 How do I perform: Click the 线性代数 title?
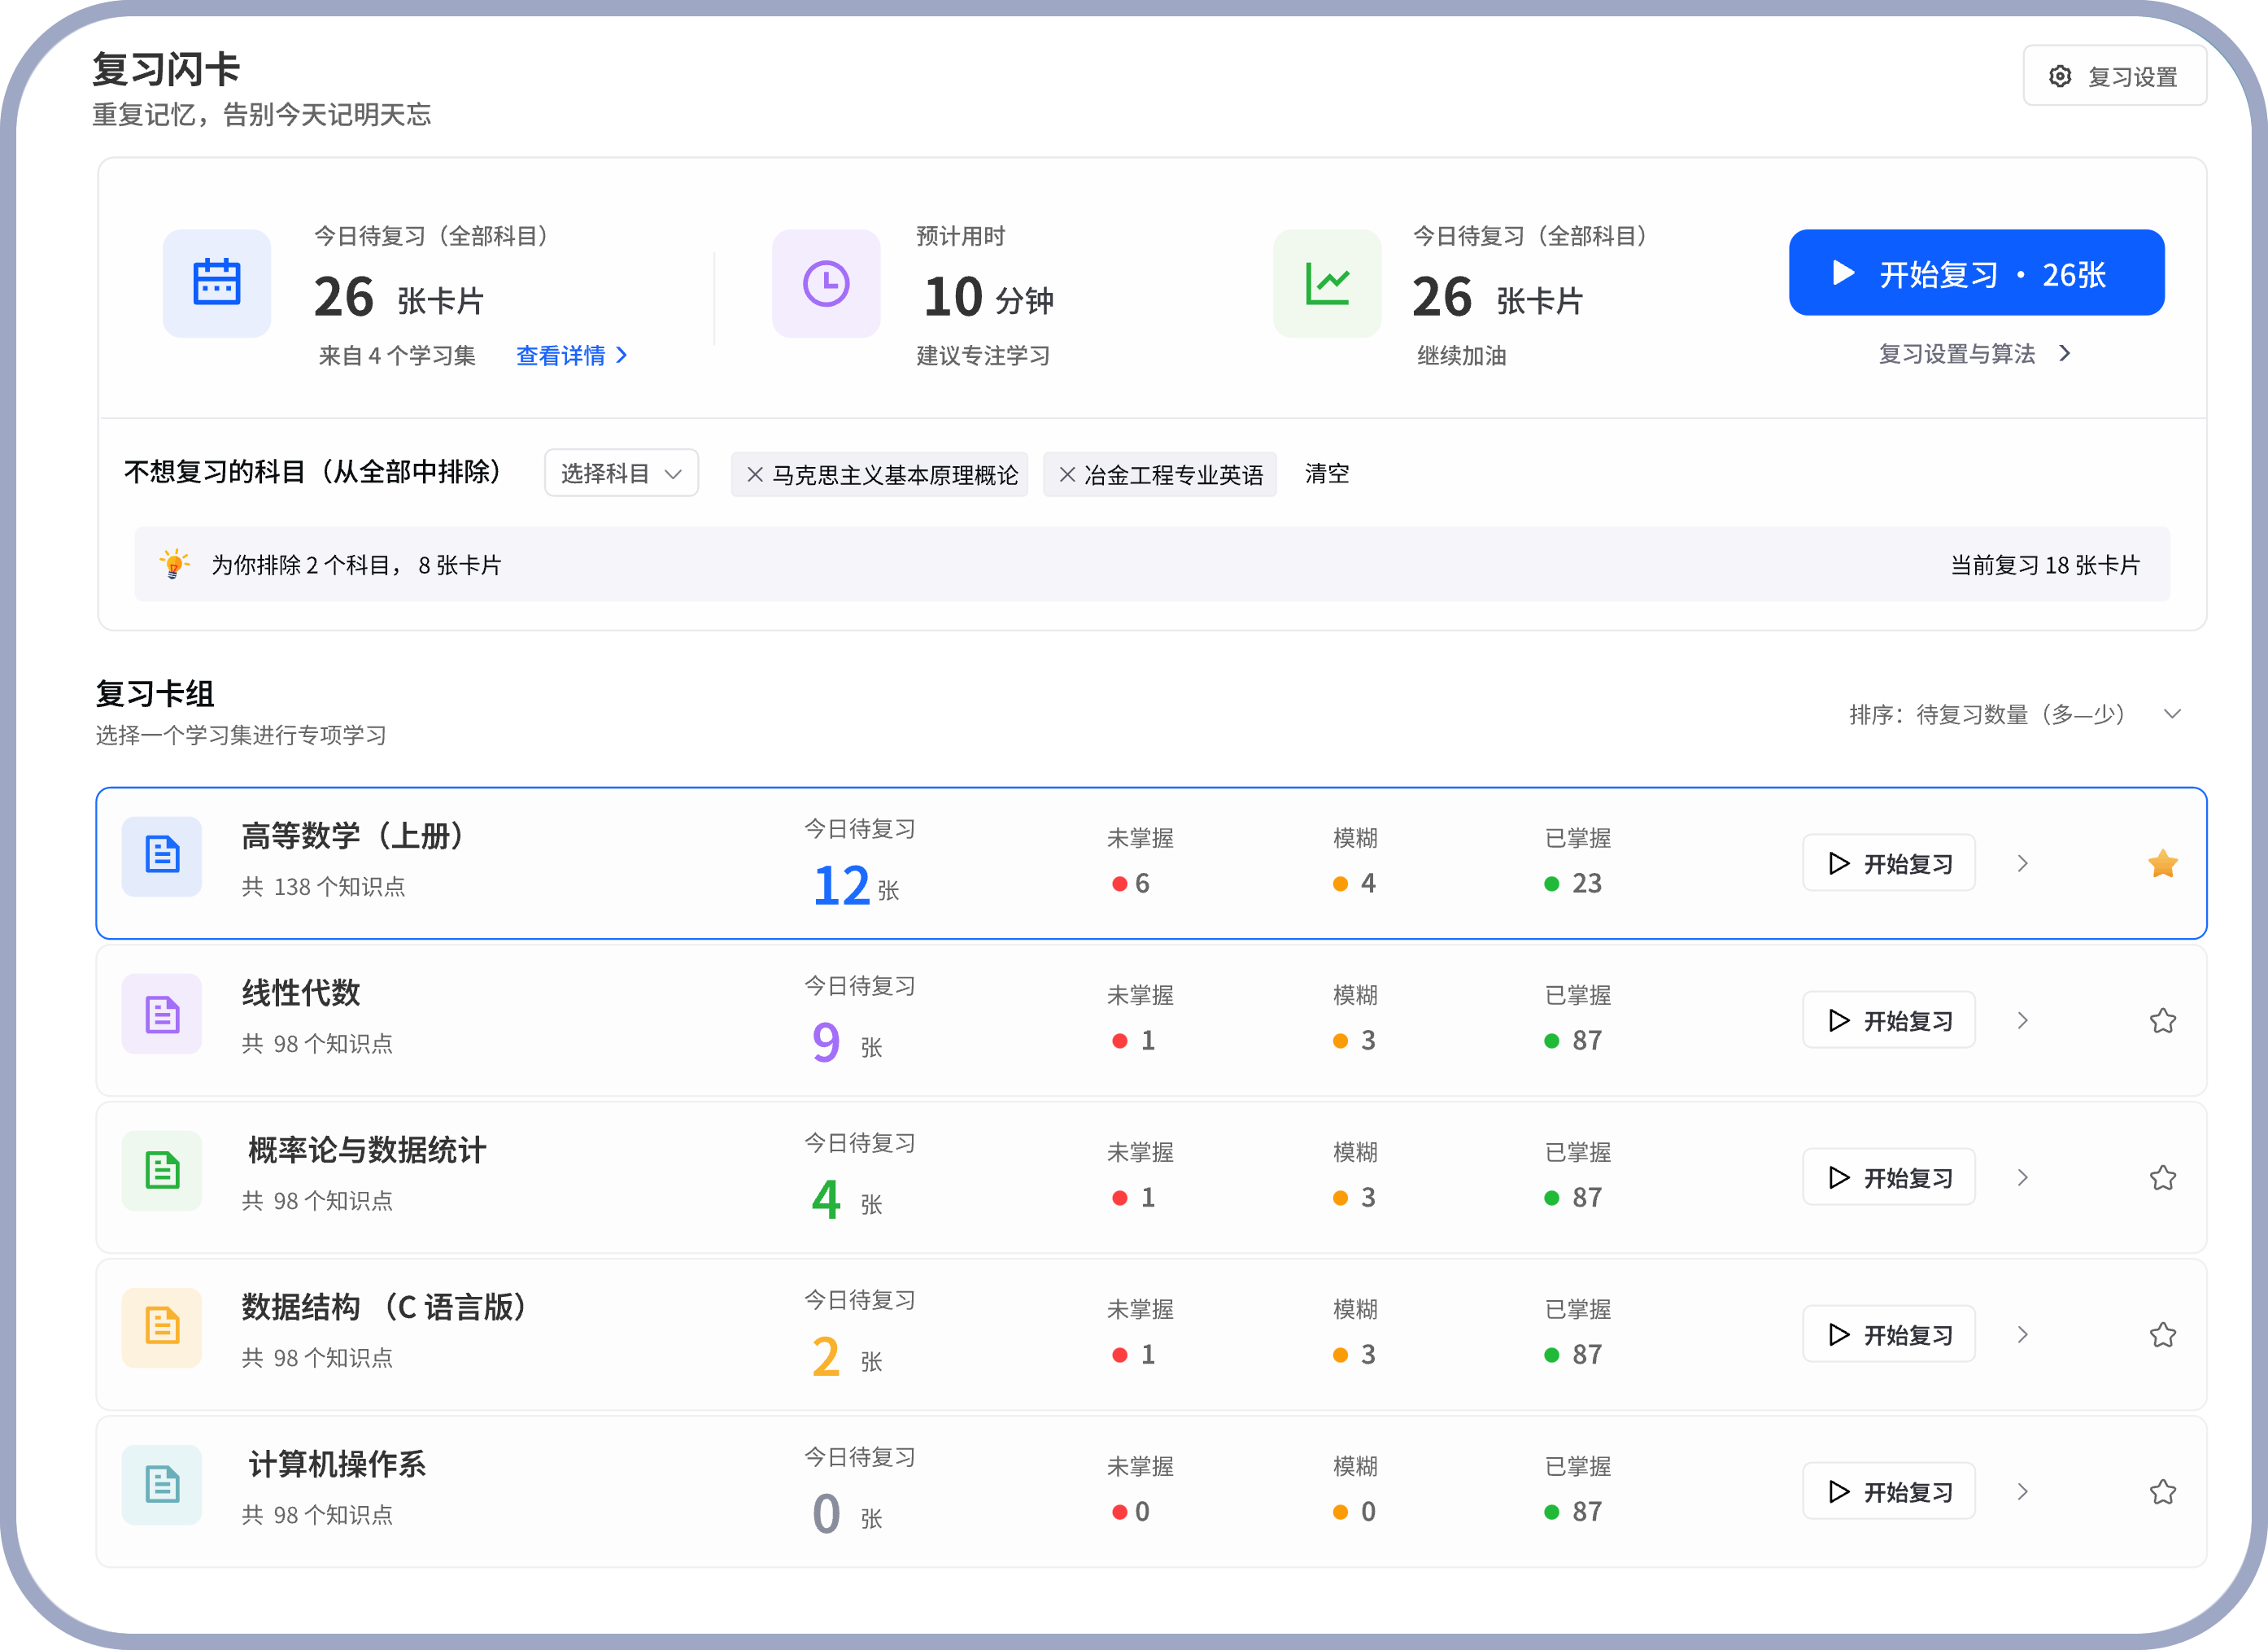(x=300, y=992)
